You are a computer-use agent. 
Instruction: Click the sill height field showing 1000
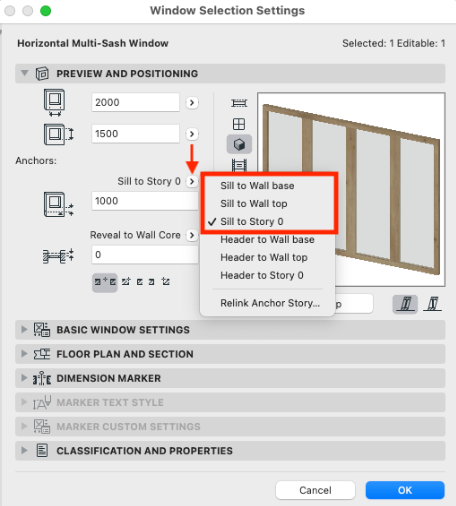click(x=145, y=201)
